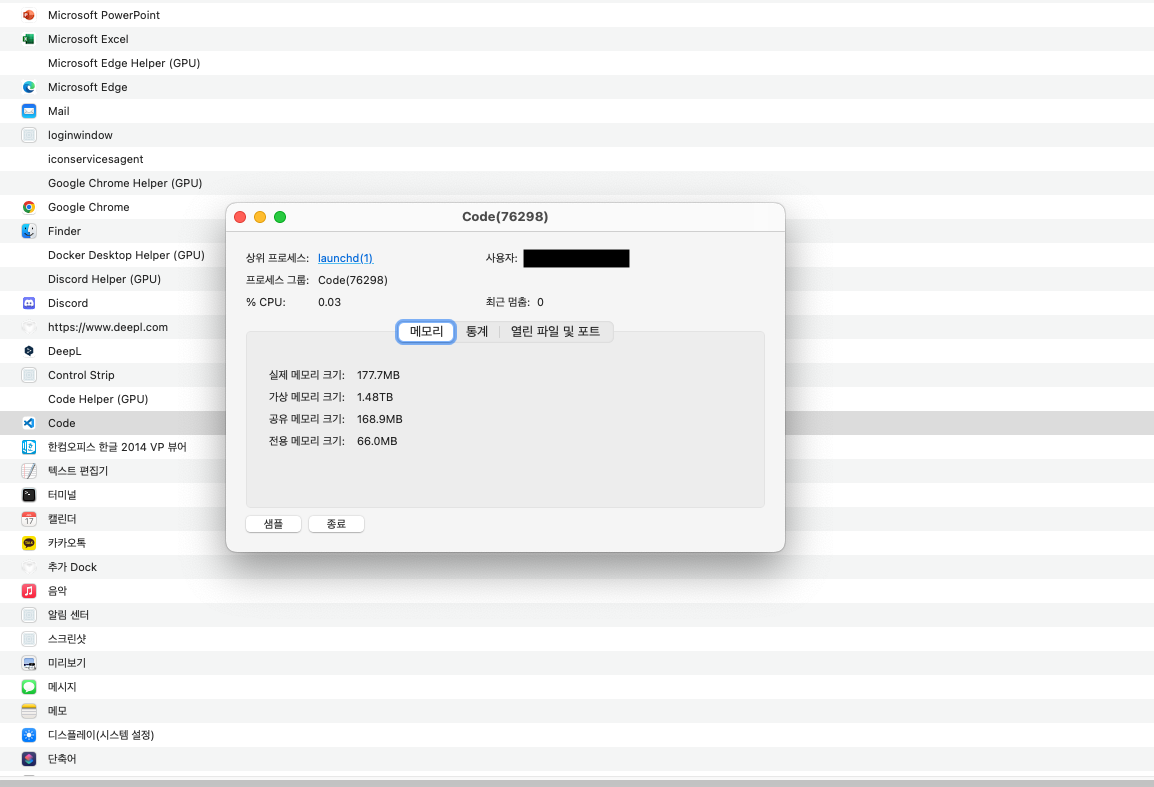
Task: Click the 미리보기 icon
Action: (29, 663)
